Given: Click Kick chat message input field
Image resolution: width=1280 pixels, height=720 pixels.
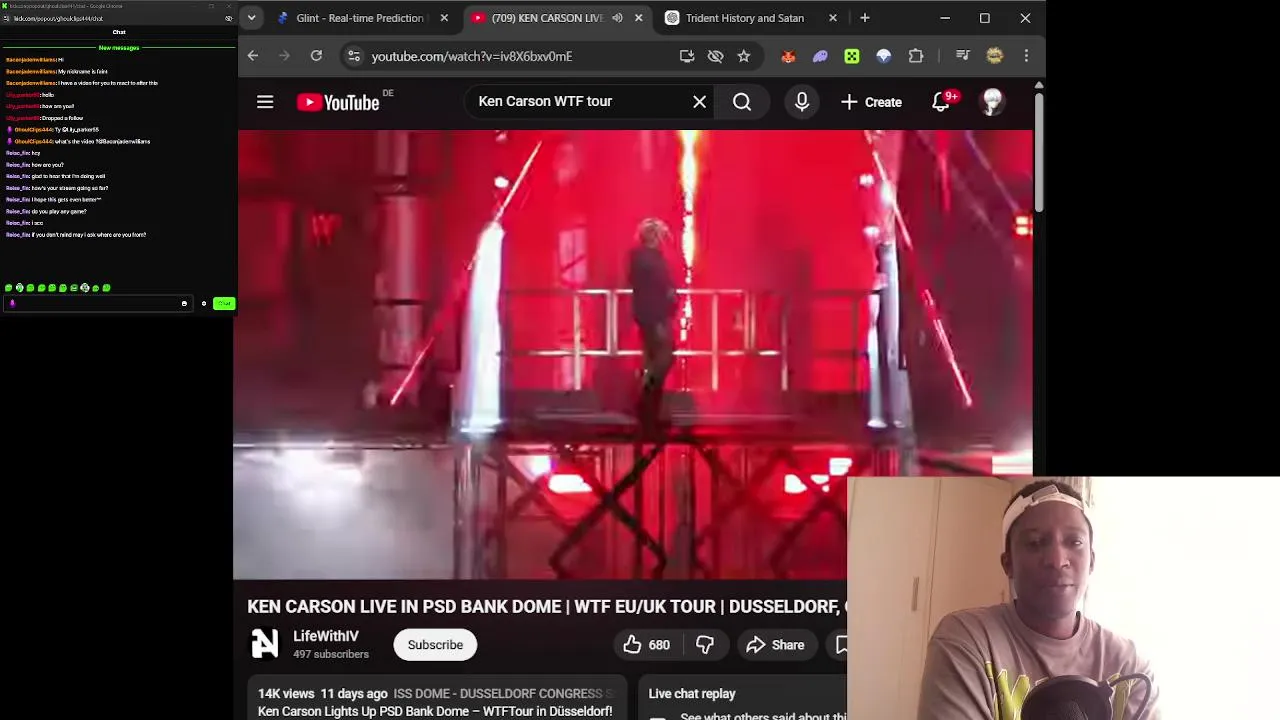Looking at the screenshot, I should 96,303.
